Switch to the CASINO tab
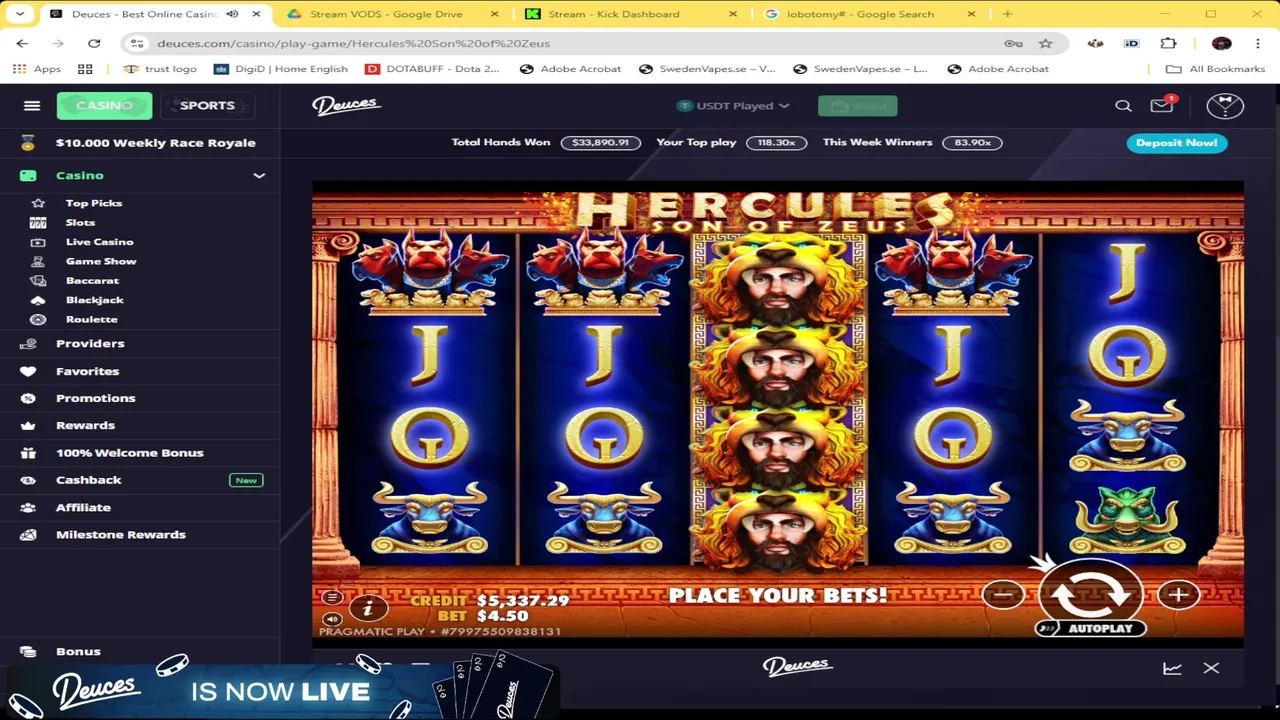 click(x=104, y=105)
